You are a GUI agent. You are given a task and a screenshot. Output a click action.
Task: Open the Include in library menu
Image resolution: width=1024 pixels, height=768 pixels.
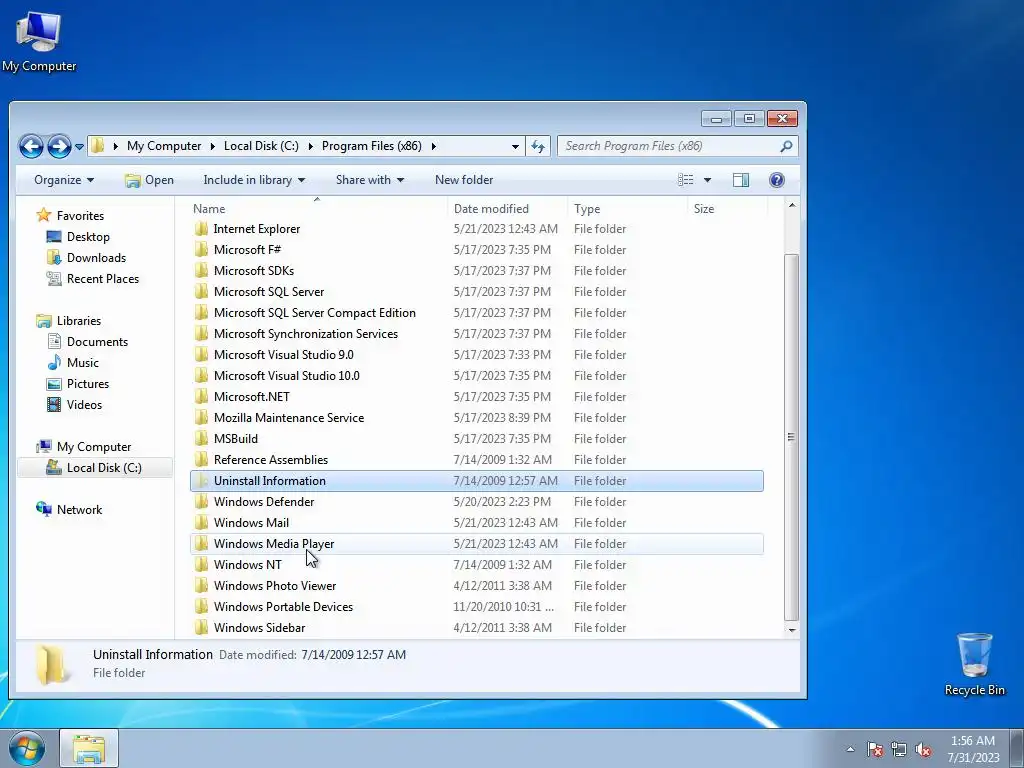(254, 180)
